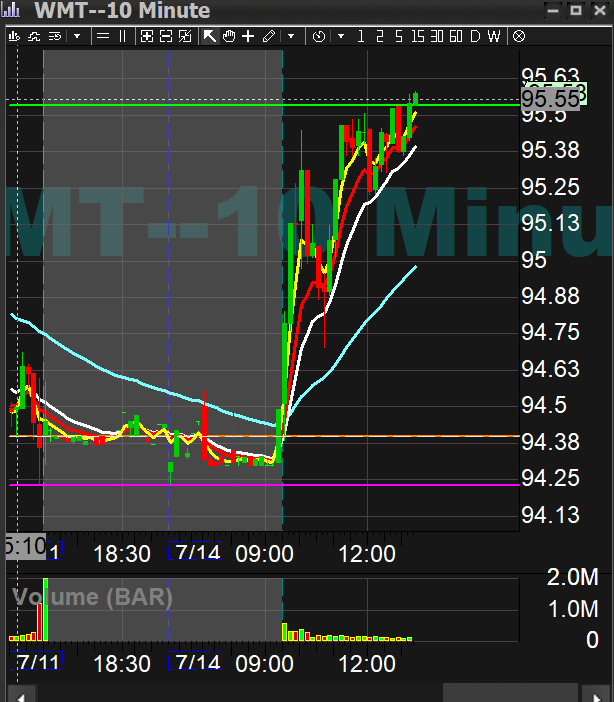Image resolution: width=614 pixels, height=702 pixels.
Task: Click the 95.13 price axis label
Action: click(x=550, y=223)
